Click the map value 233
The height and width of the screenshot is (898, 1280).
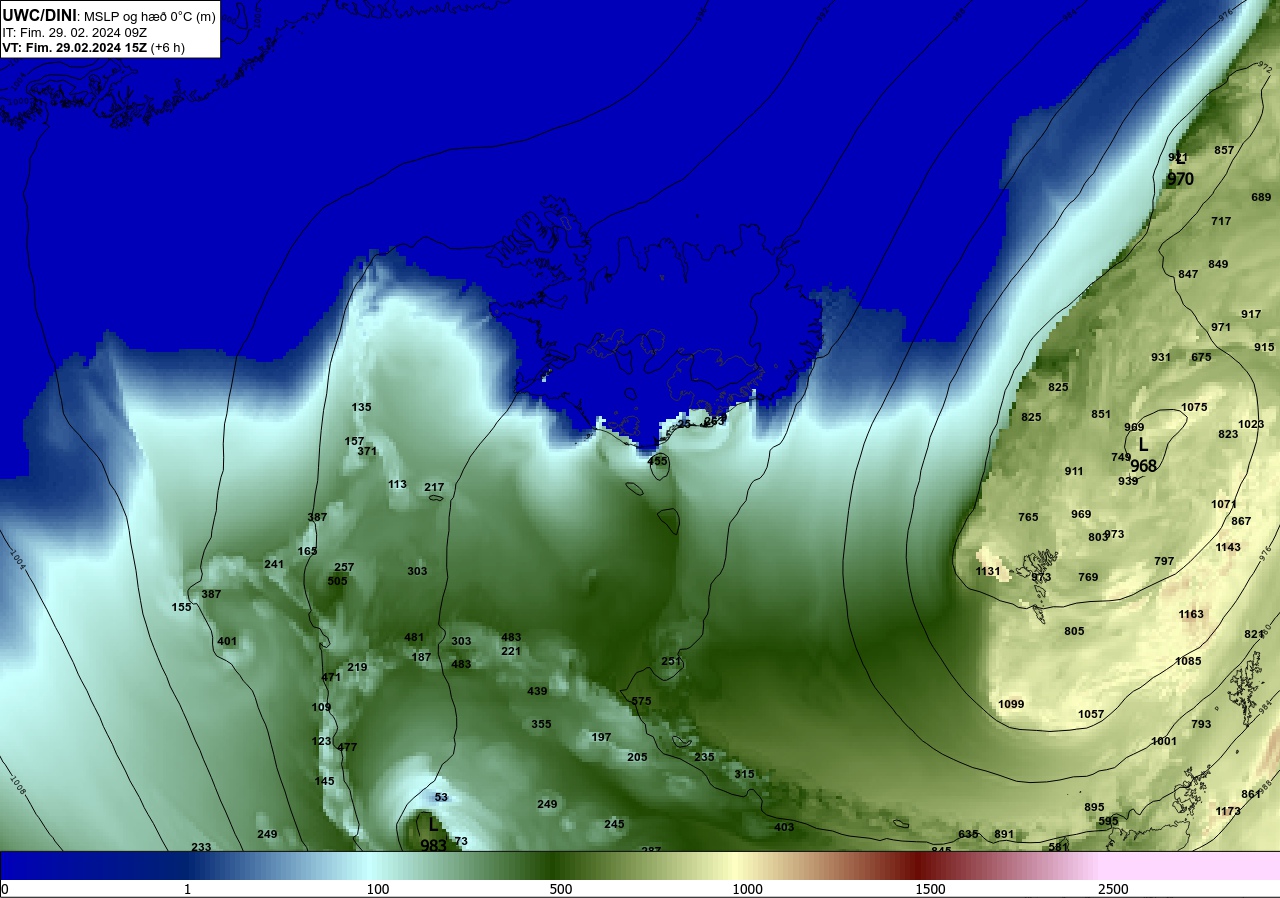pos(201,847)
